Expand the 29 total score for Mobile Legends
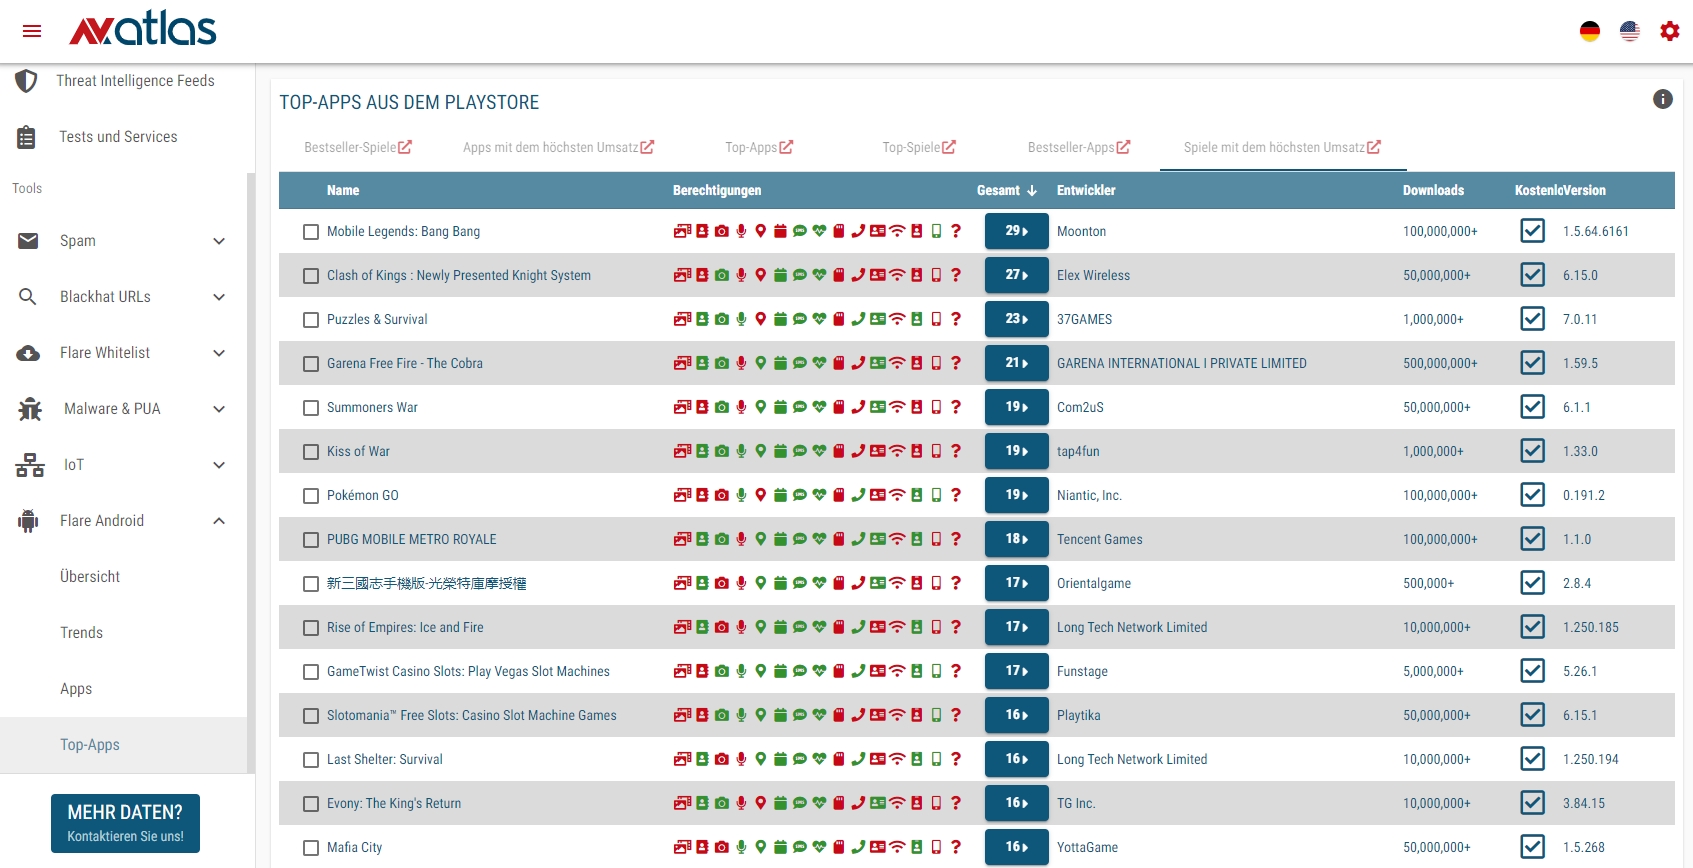The image size is (1693, 868). [1016, 231]
